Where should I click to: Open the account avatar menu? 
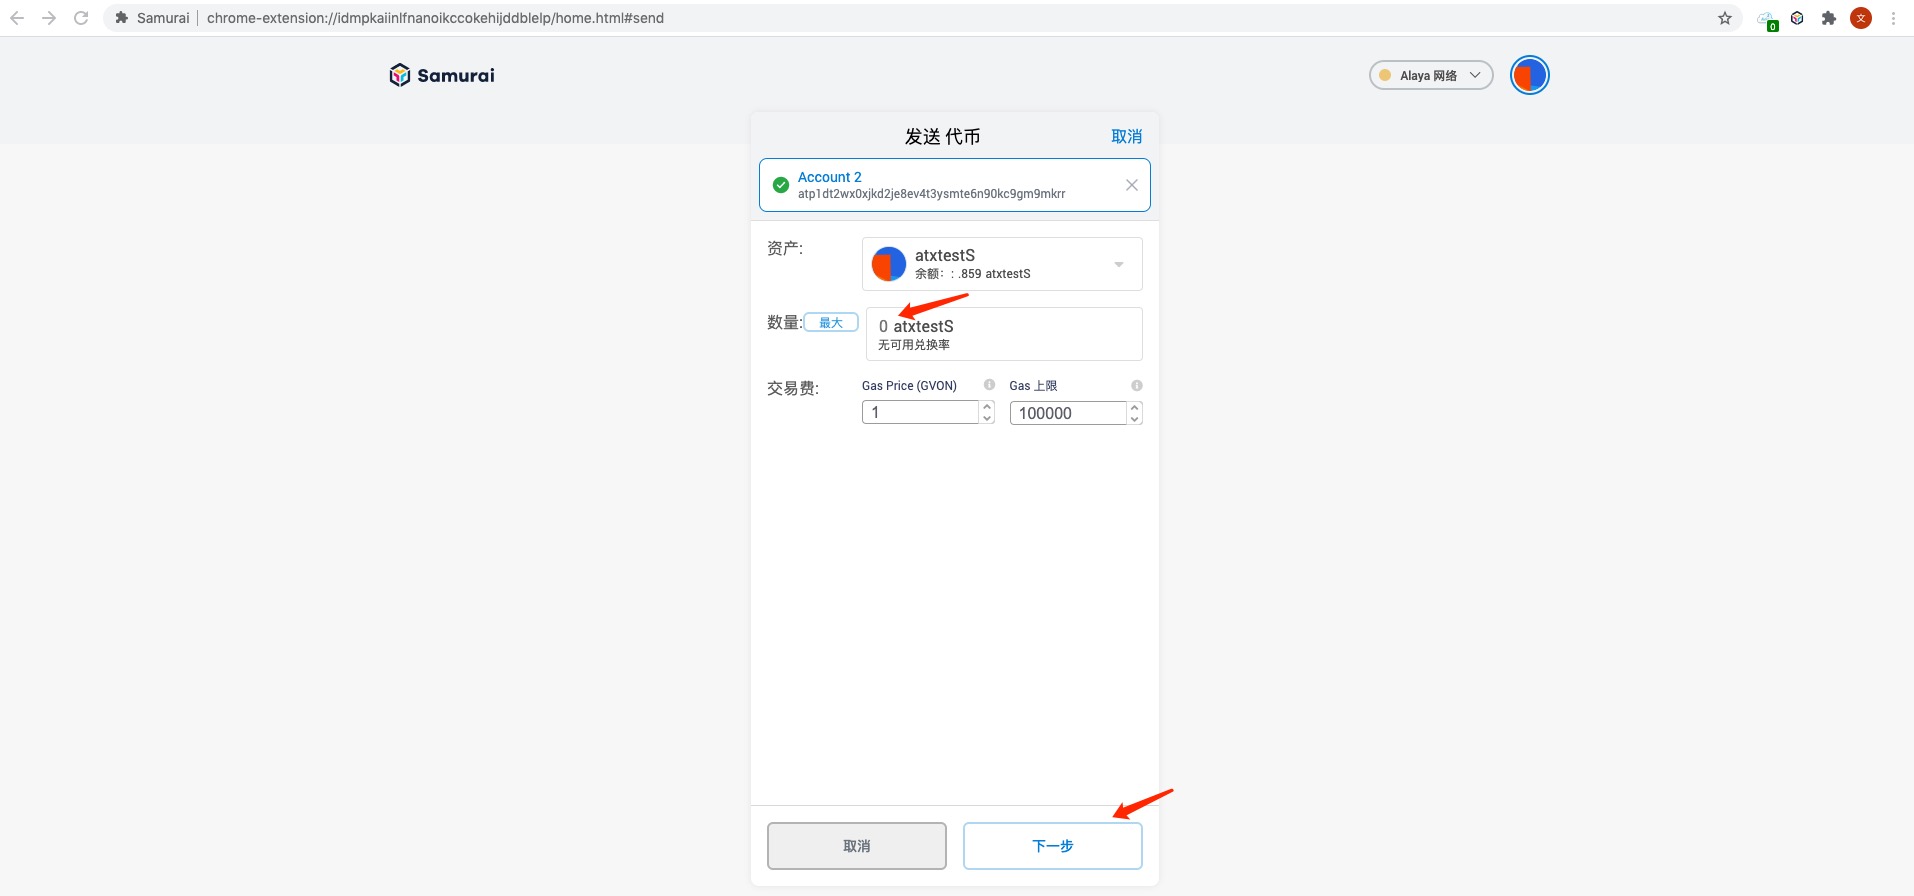[x=1529, y=75]
